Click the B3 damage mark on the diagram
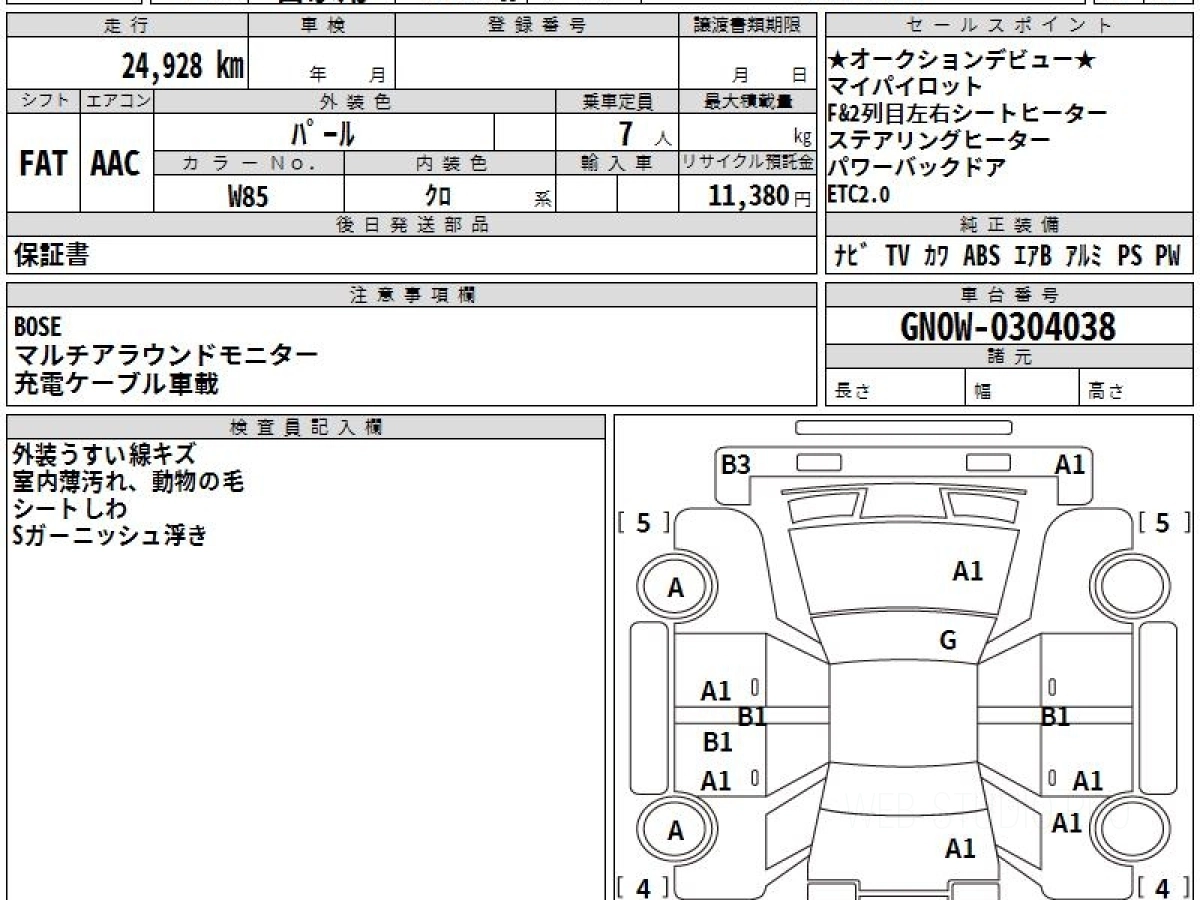 pyautogui.click(x=736, y=465)
